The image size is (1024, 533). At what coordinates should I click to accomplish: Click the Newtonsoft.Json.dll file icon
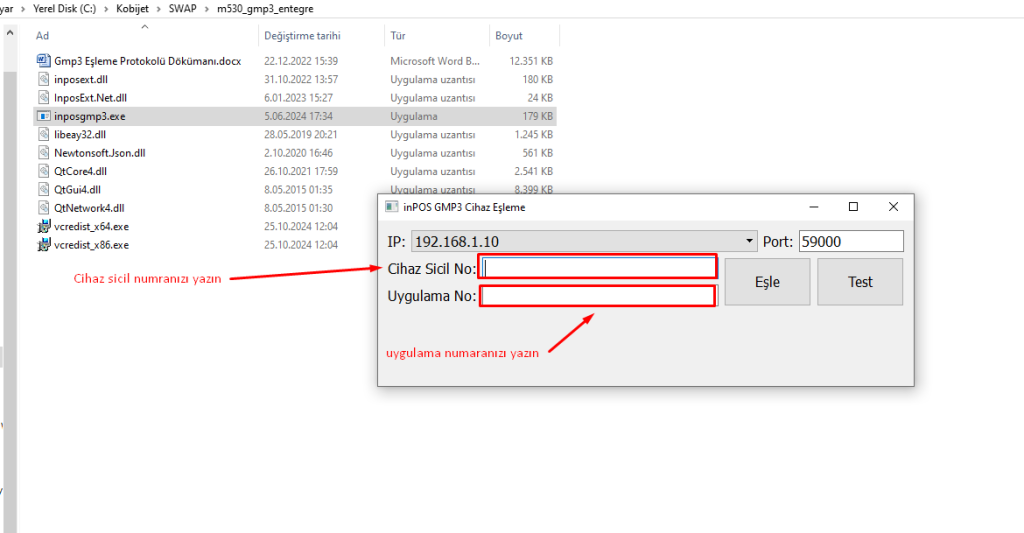(x=44, y=153)
